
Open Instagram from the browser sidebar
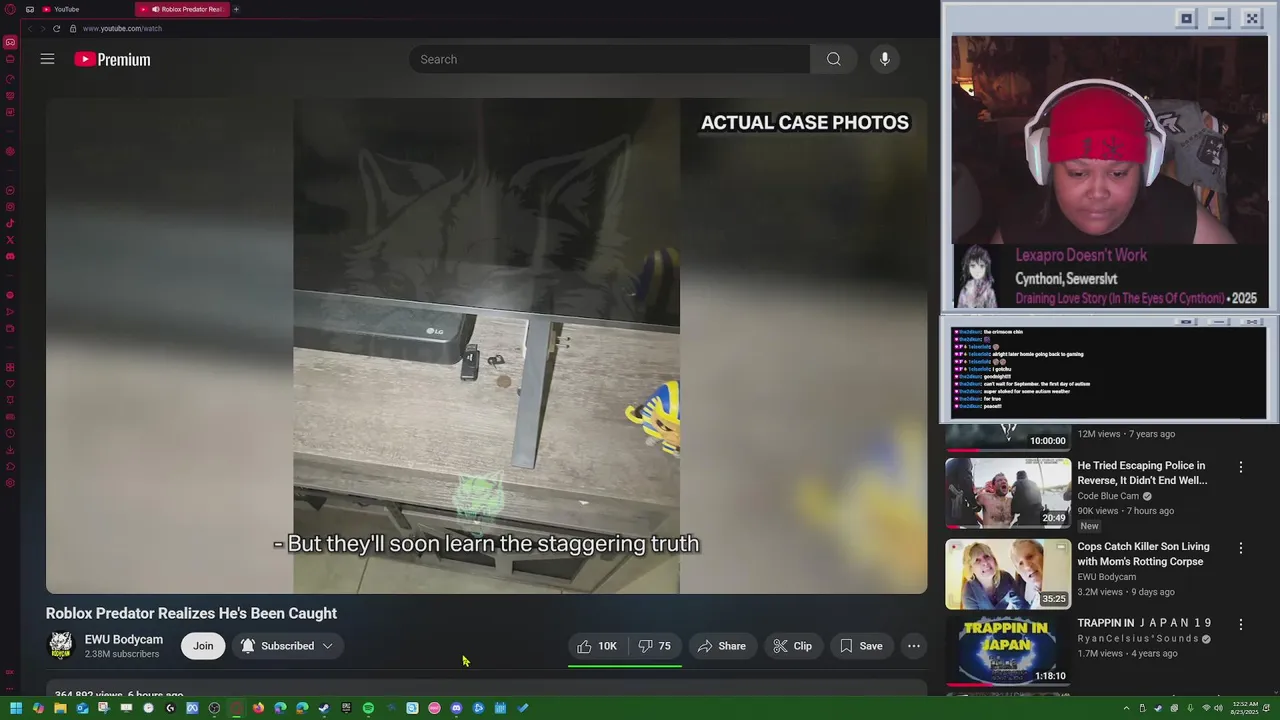[x=10, y=207]
